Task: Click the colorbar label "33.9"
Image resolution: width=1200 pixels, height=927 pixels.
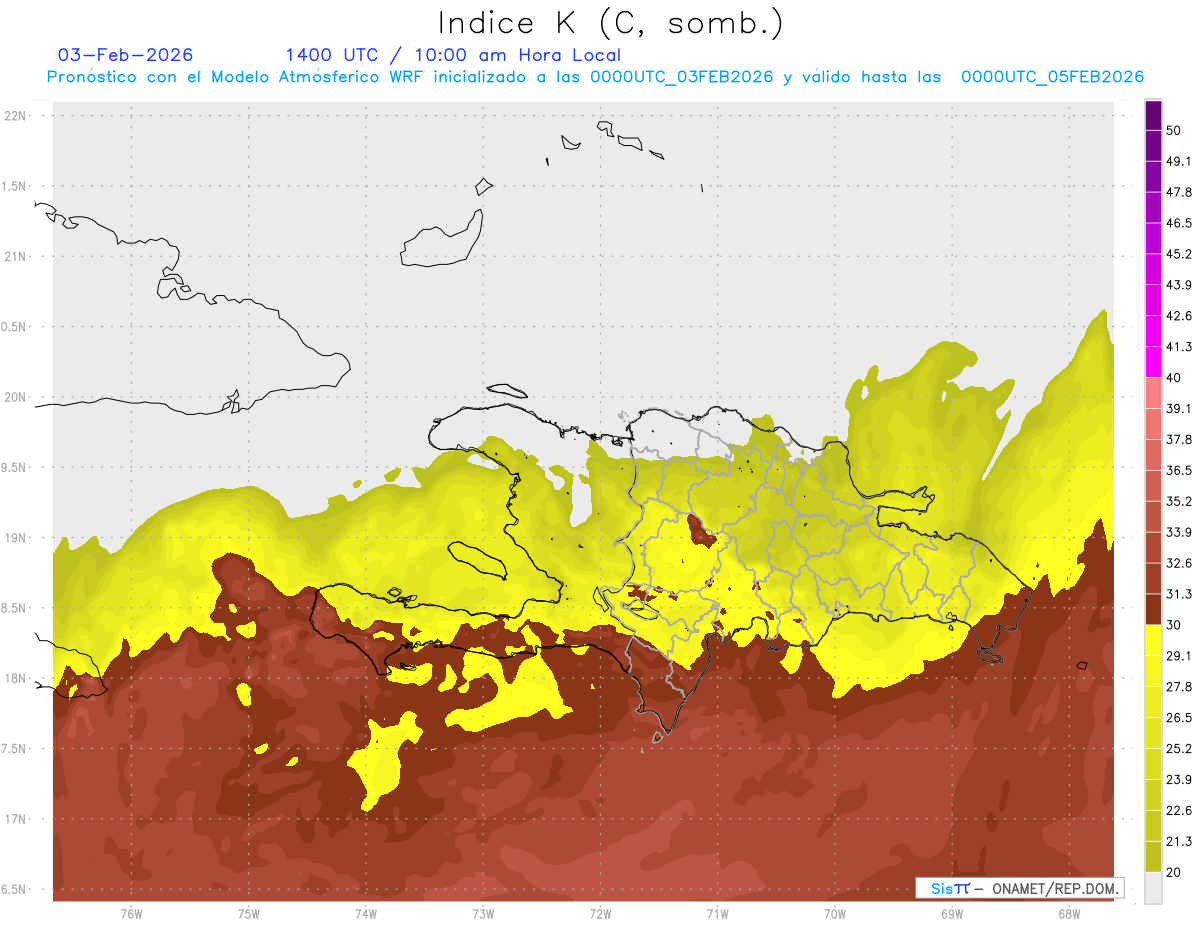Action: (x=1179, y=532)
